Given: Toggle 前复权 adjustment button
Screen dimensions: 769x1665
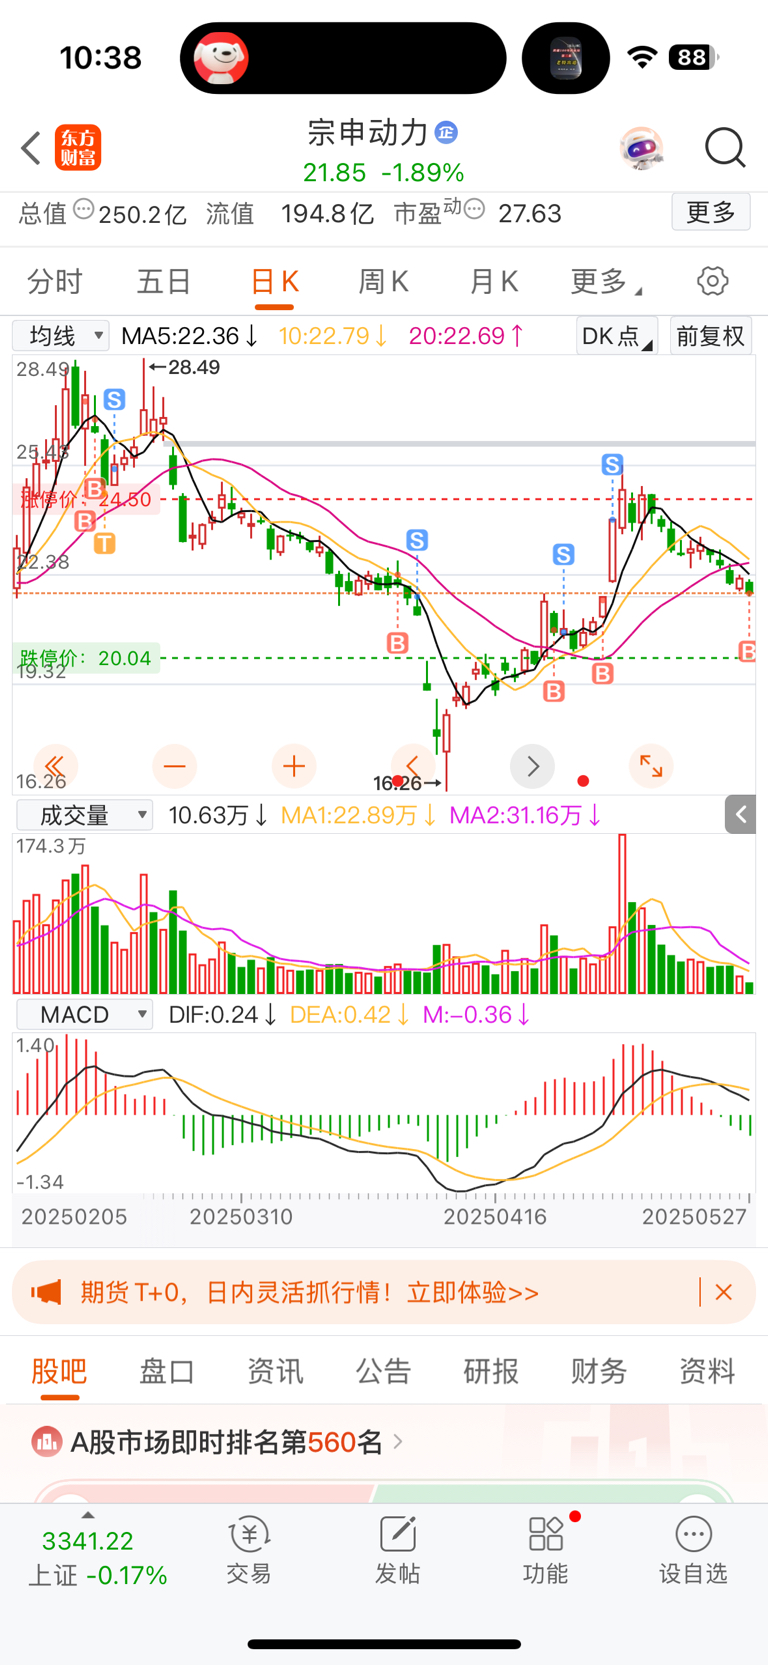Looking at the screenshot, I should pyautogui.click(x=711, y=336).
